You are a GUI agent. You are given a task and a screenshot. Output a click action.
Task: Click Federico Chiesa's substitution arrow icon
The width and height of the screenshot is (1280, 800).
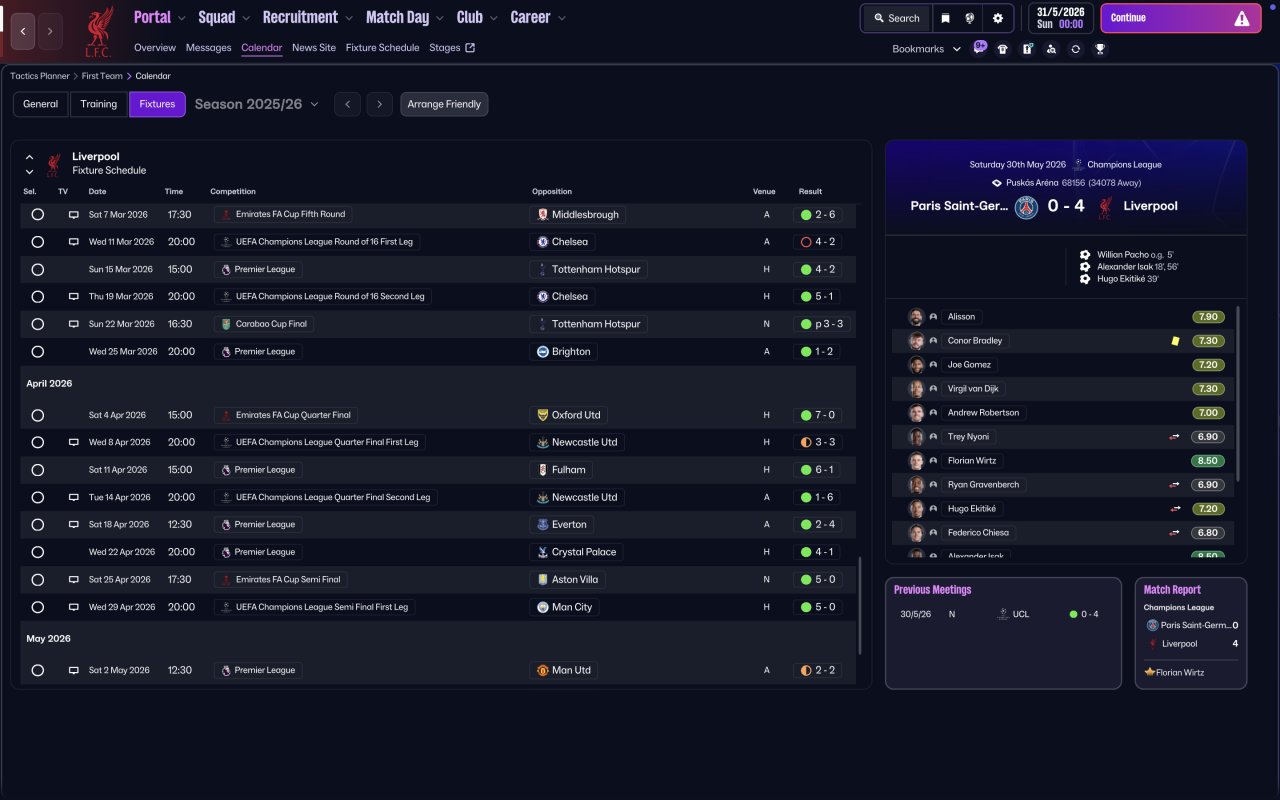1176,533
